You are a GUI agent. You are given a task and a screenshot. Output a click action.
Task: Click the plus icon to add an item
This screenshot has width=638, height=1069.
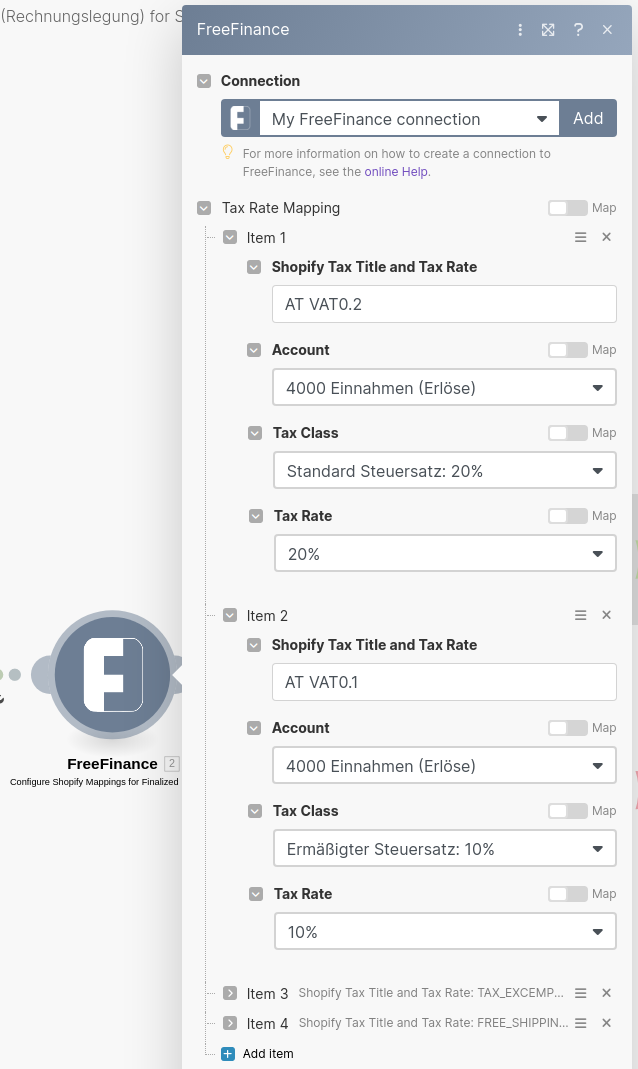[x=228, y=1053]
